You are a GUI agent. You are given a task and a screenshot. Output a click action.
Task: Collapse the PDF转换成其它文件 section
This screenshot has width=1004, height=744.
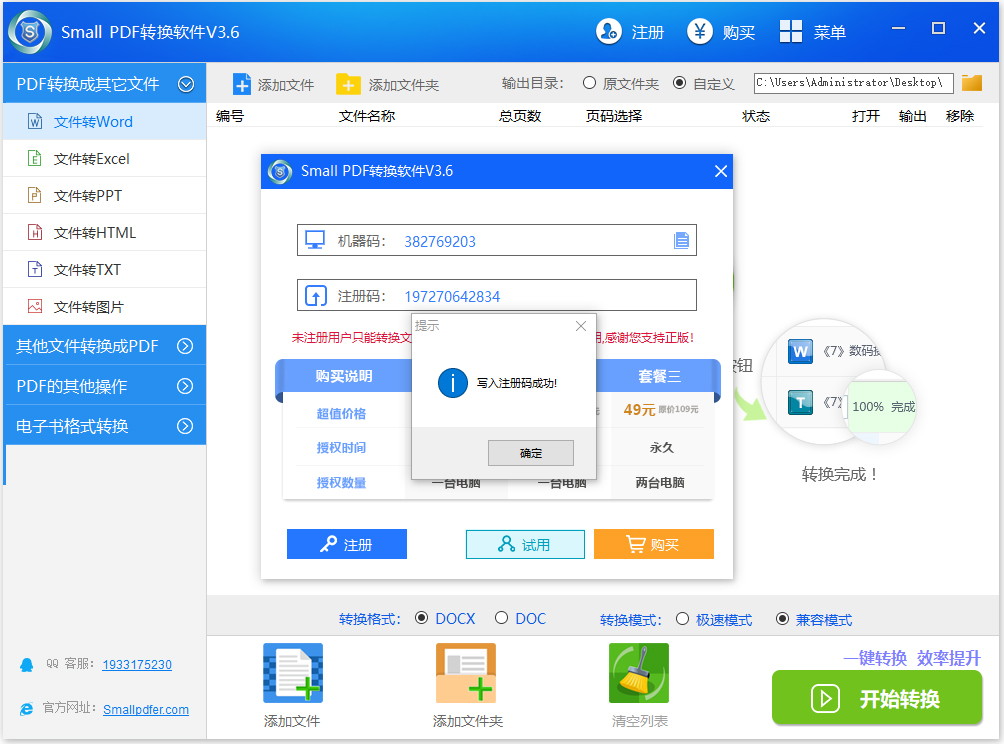(x=186, y=84)
